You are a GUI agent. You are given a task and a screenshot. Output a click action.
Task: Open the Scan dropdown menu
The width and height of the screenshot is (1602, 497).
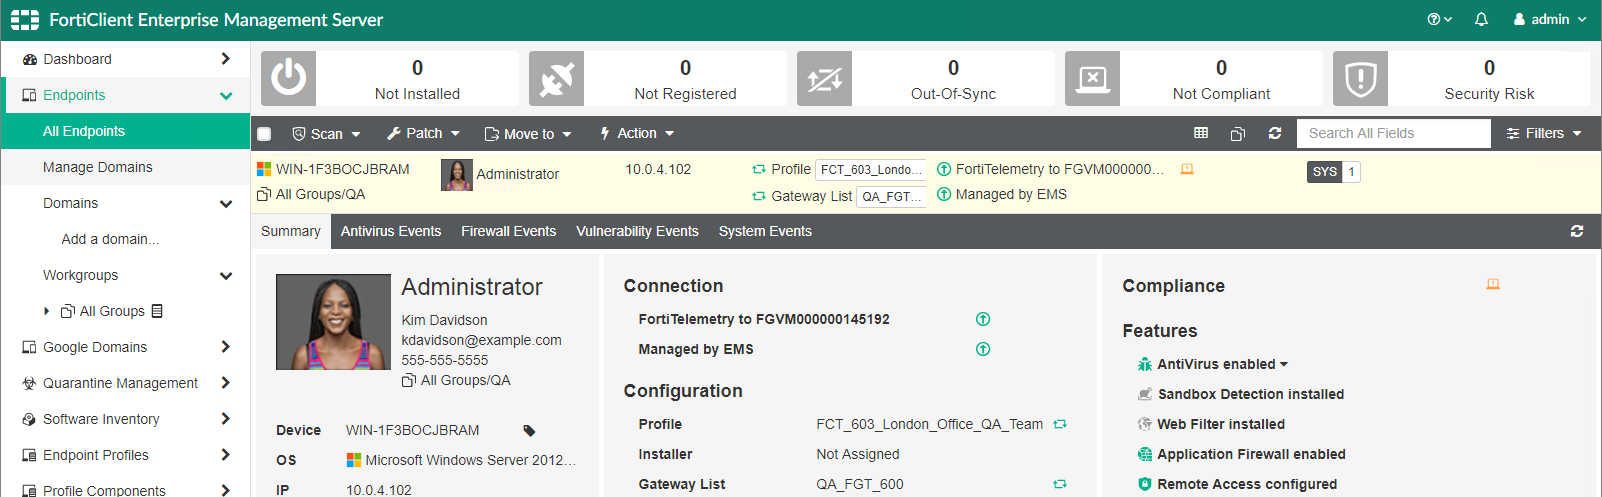point(326,134)
